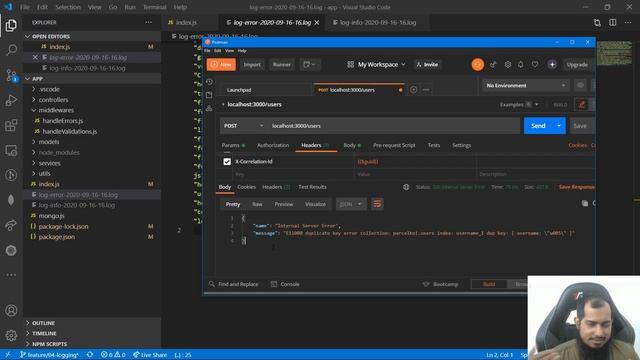640x360 pixels.
Task: Click Live Share in status bar
Action: click(x=150, y=355)
